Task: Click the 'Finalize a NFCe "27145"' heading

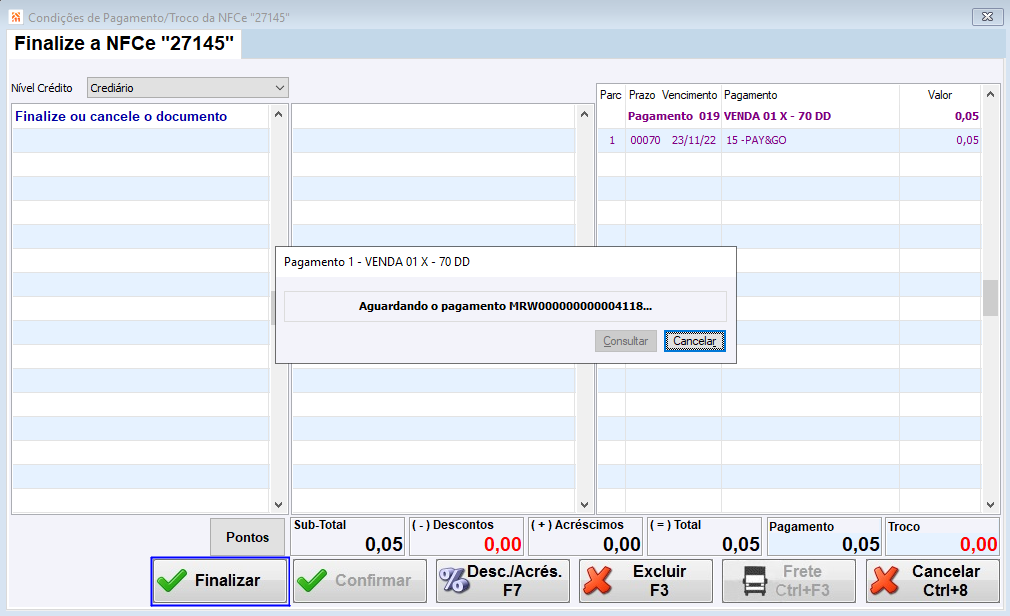Action: click(x=124, y=43)
